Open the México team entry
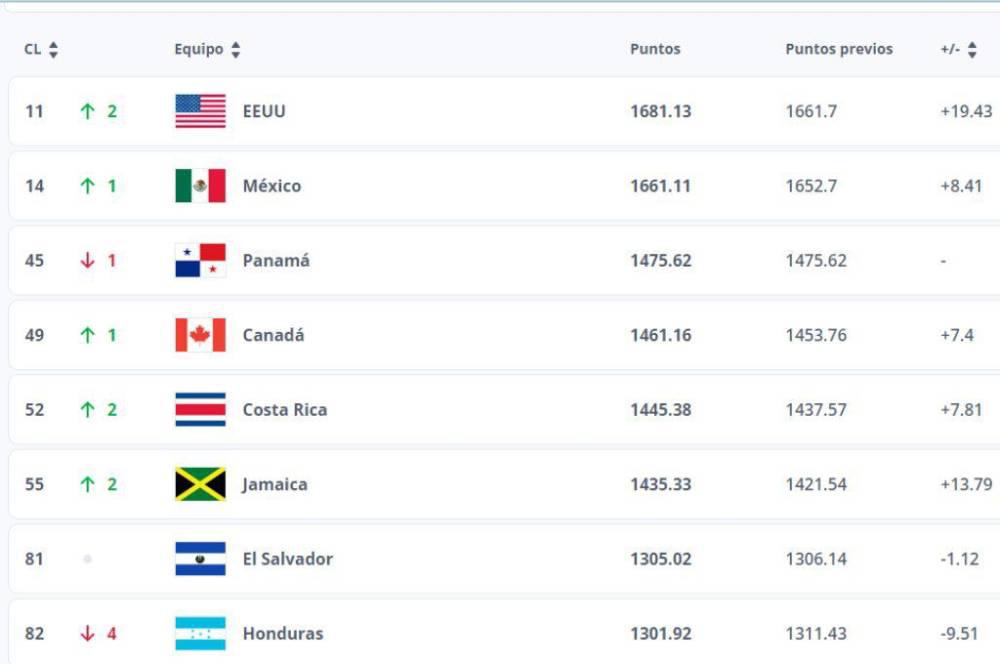Viewport: 1000px width, 664px height. [273, 186]
